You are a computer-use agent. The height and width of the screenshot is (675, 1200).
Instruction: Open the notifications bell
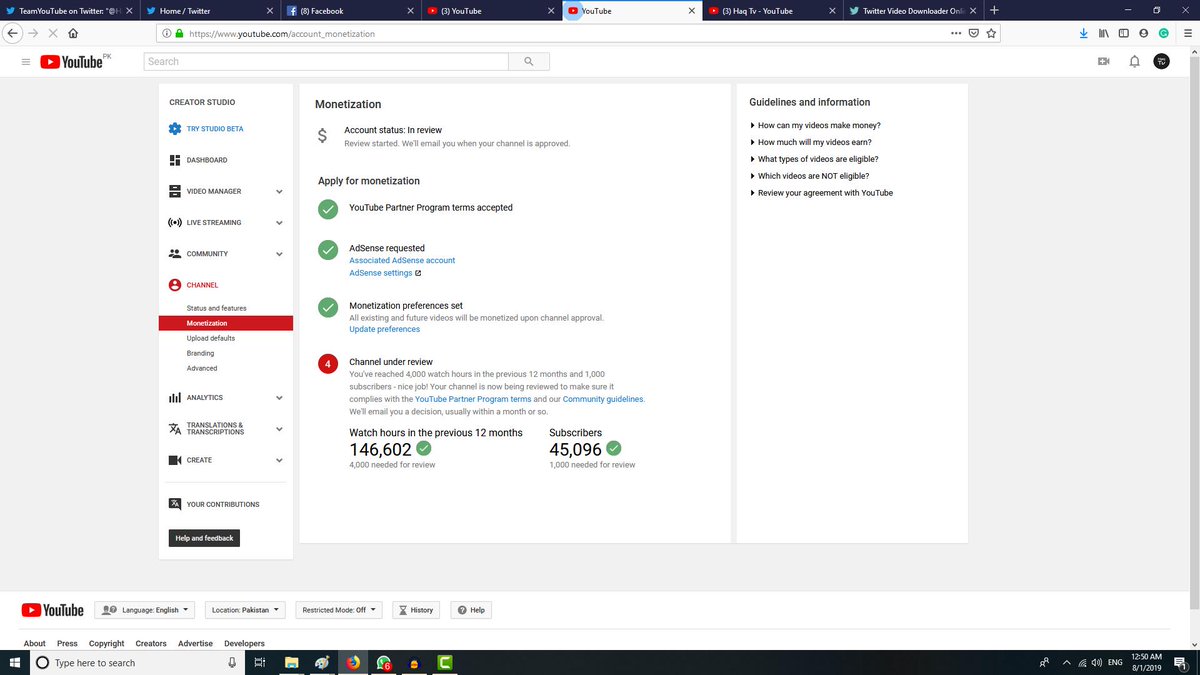tap(1134, 62)
